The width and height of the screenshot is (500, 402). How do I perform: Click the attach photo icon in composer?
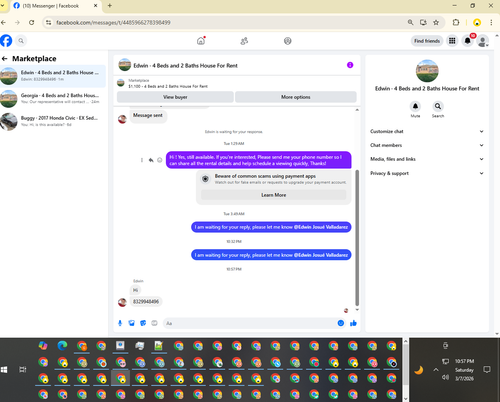pyautogui.click(x=132, y=323)
